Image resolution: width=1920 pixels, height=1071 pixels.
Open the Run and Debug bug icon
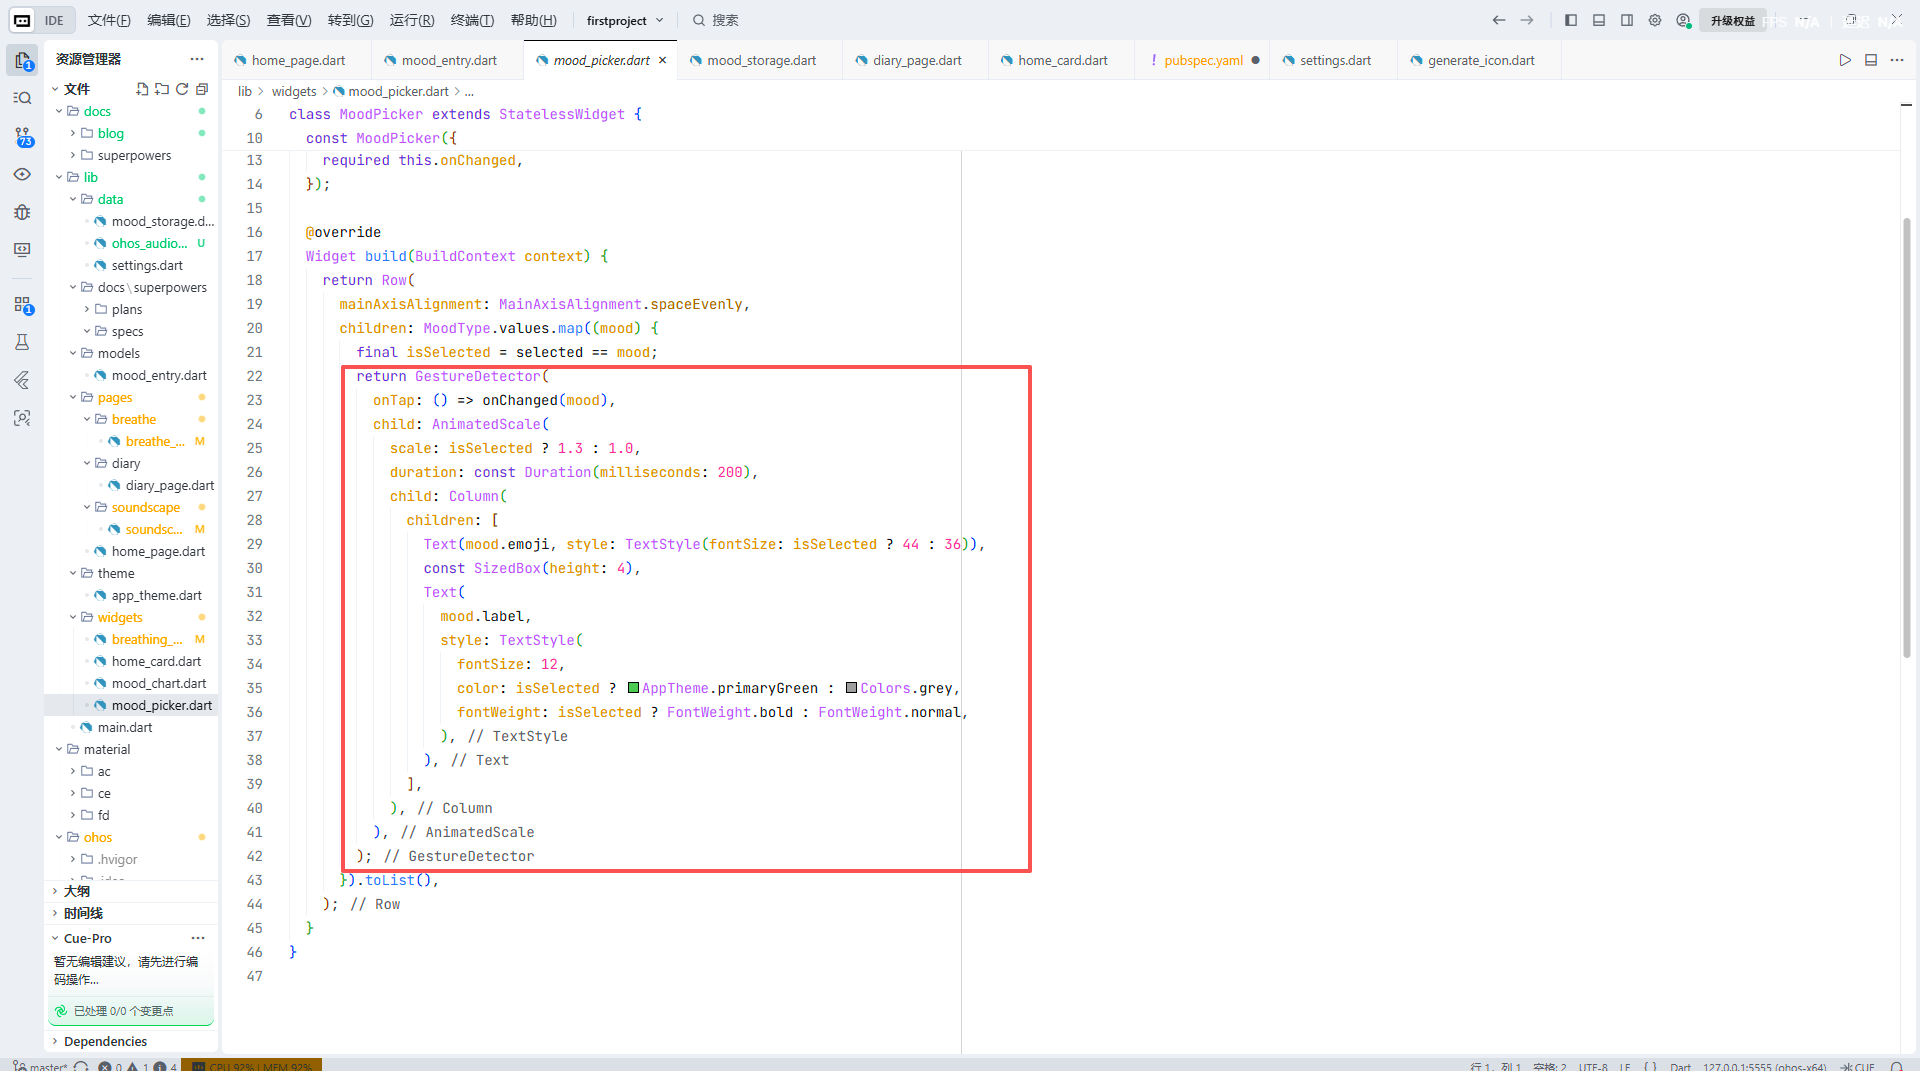point(22,212)
